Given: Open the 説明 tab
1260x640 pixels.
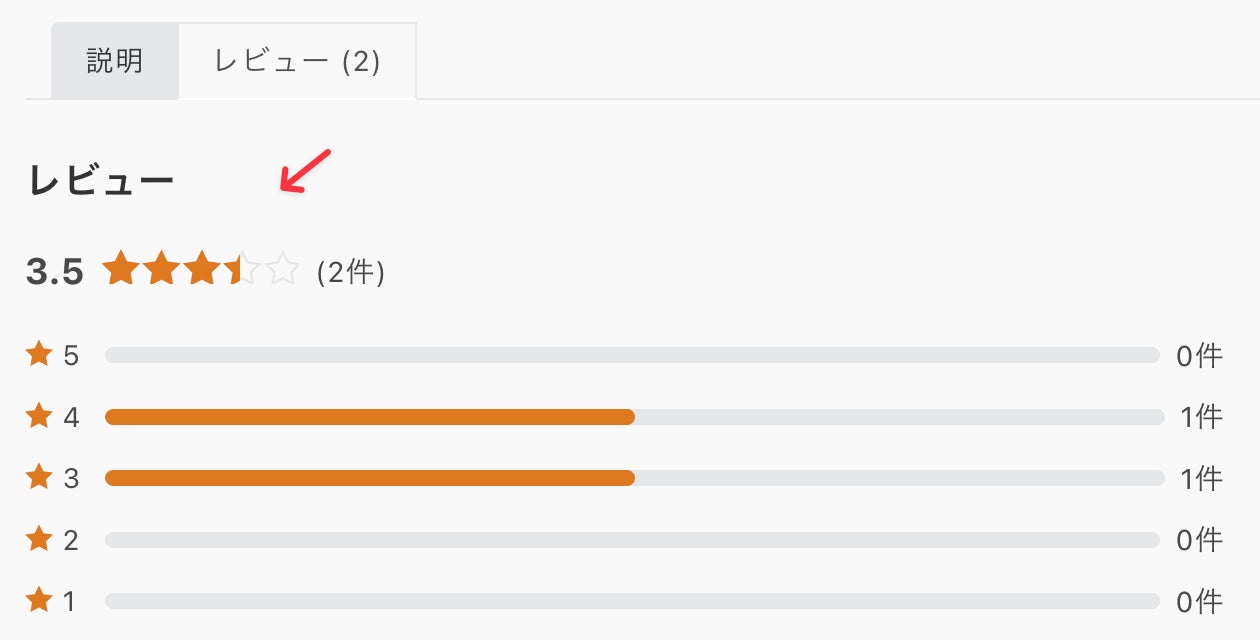Looking at the screenshot, I should [x=115, y=61].
